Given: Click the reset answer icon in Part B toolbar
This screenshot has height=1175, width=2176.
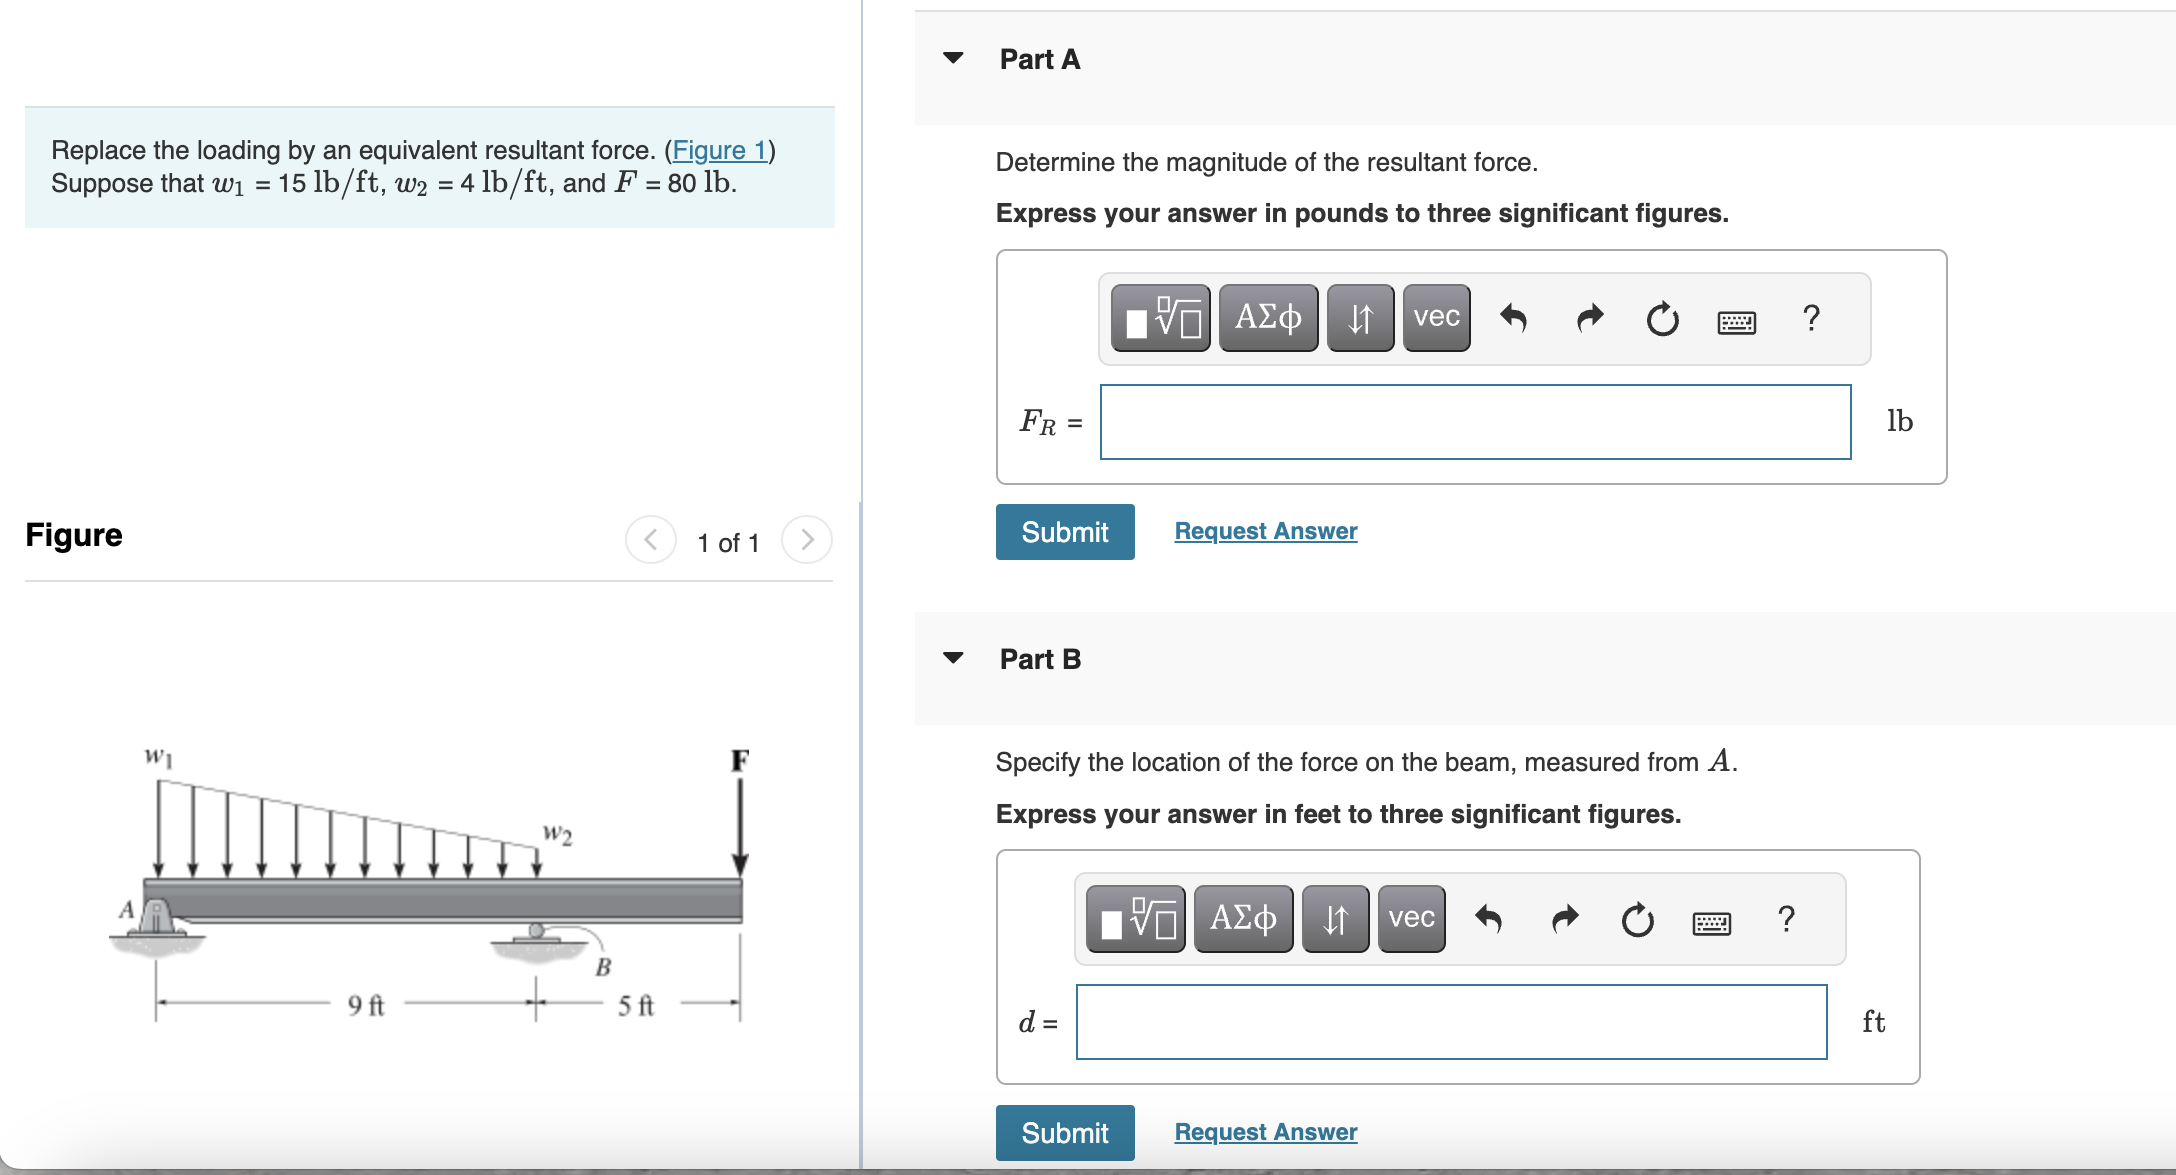Looking at the screenshot, I should [x=1637, y=919].
